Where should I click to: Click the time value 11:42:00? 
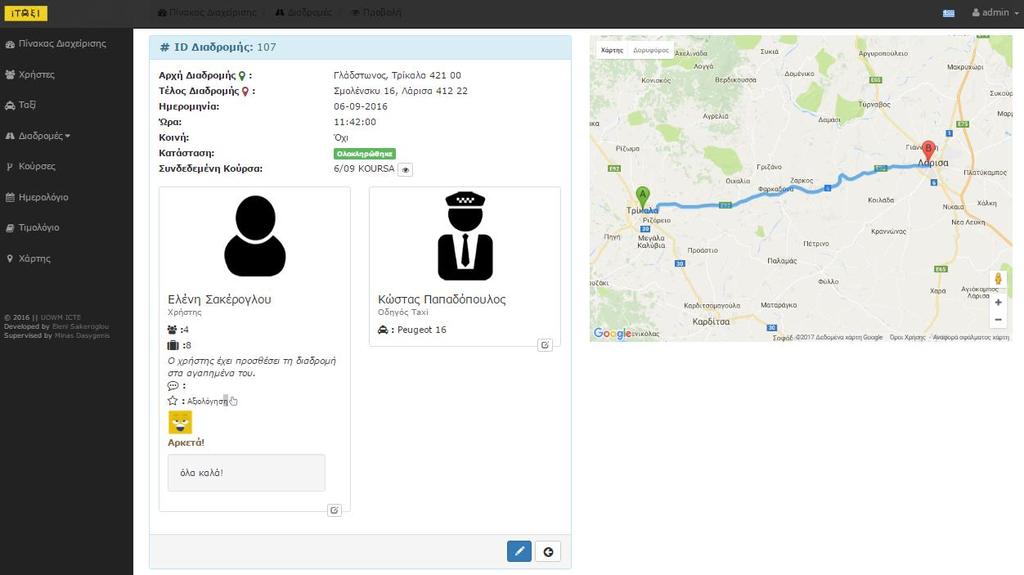tap(355, 122)
